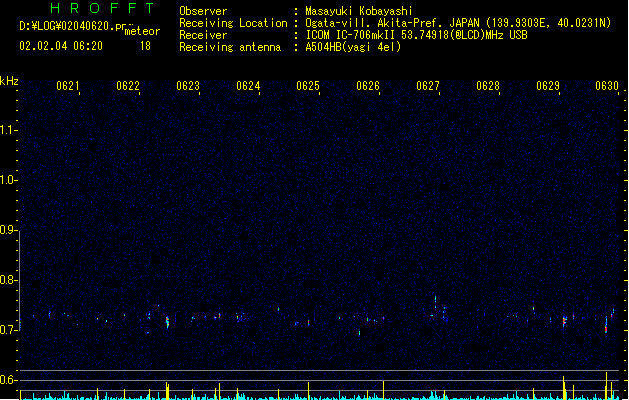Viewport: 629px width, 400px height.
Task: Click the kHz axis unit label
Action: click(9, 81)
